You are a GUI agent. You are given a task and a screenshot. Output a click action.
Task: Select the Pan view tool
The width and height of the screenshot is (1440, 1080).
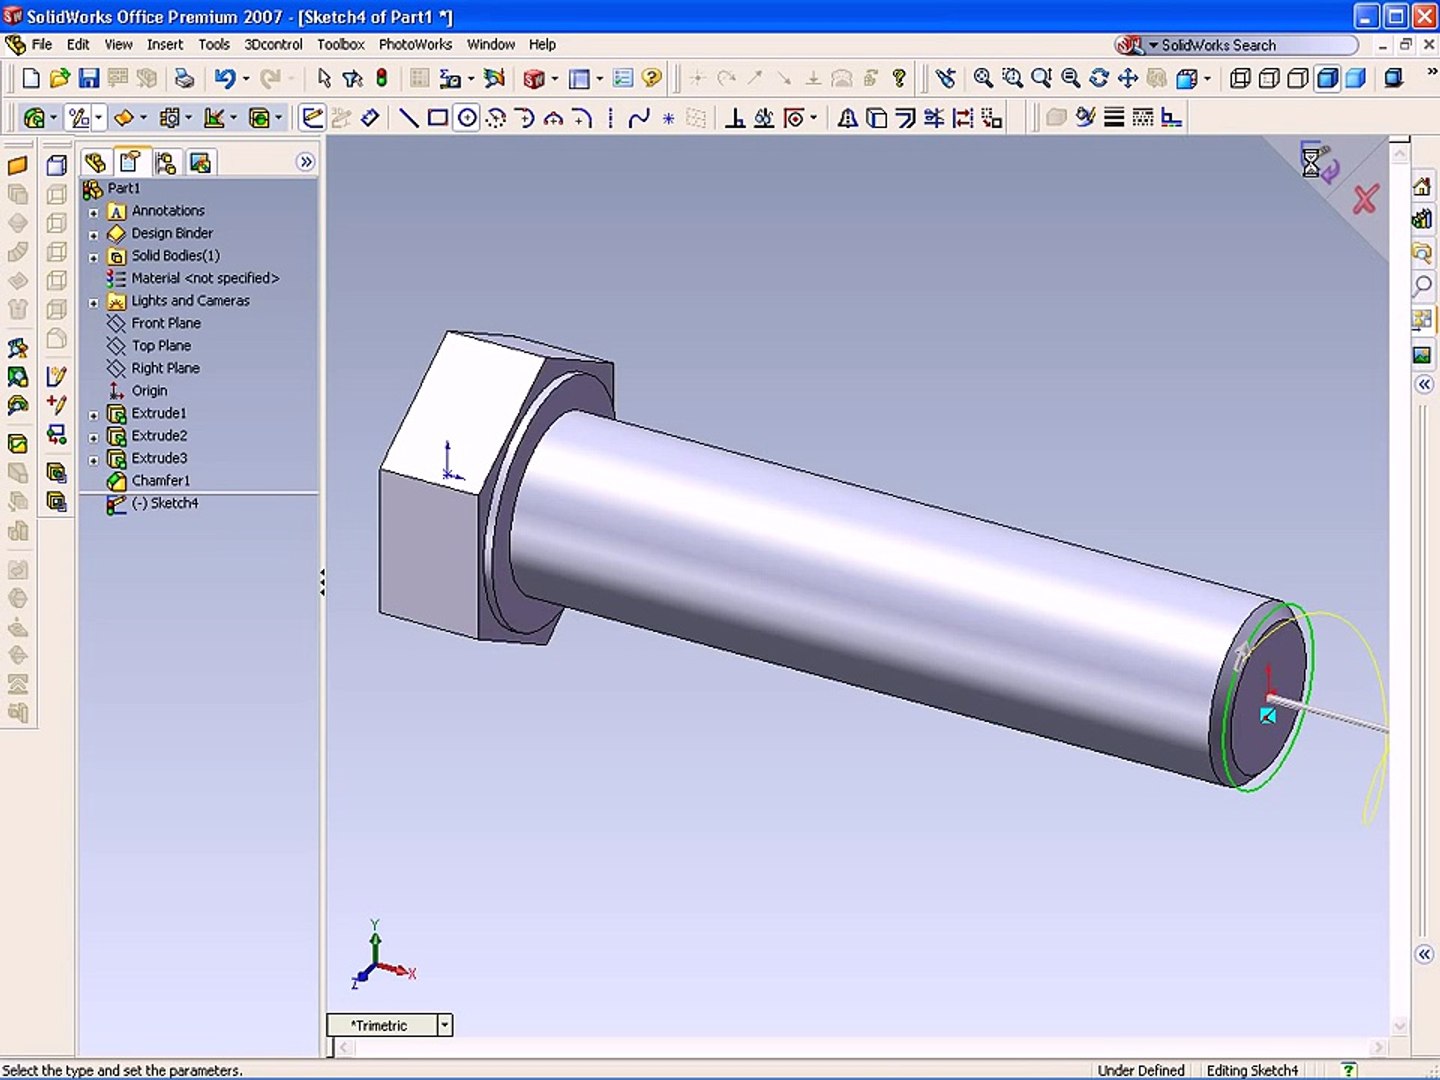tap(1128, 78)
